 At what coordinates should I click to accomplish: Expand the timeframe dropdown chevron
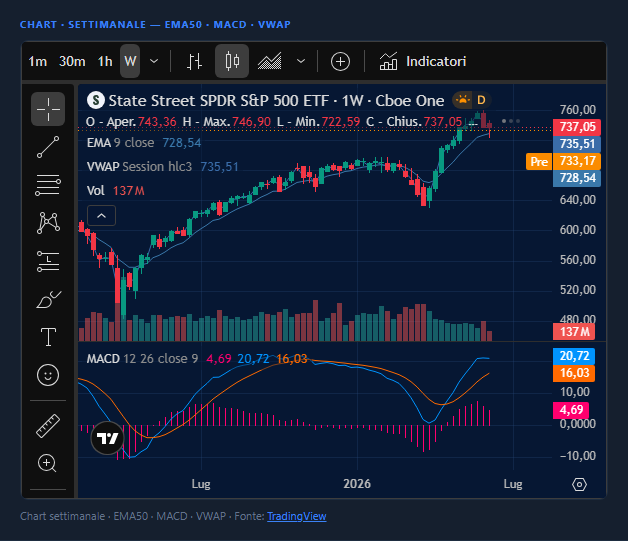pyautogui.click(x=154, y=62)
